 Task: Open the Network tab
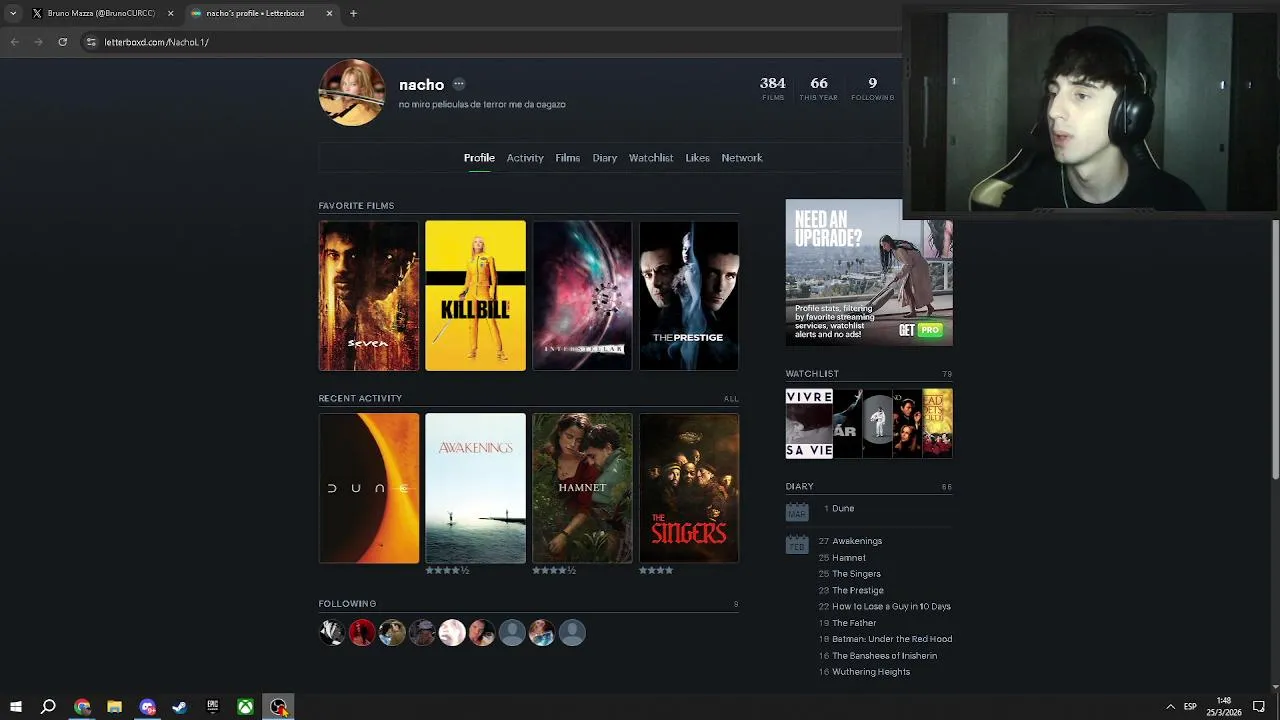tap(742, 158)
